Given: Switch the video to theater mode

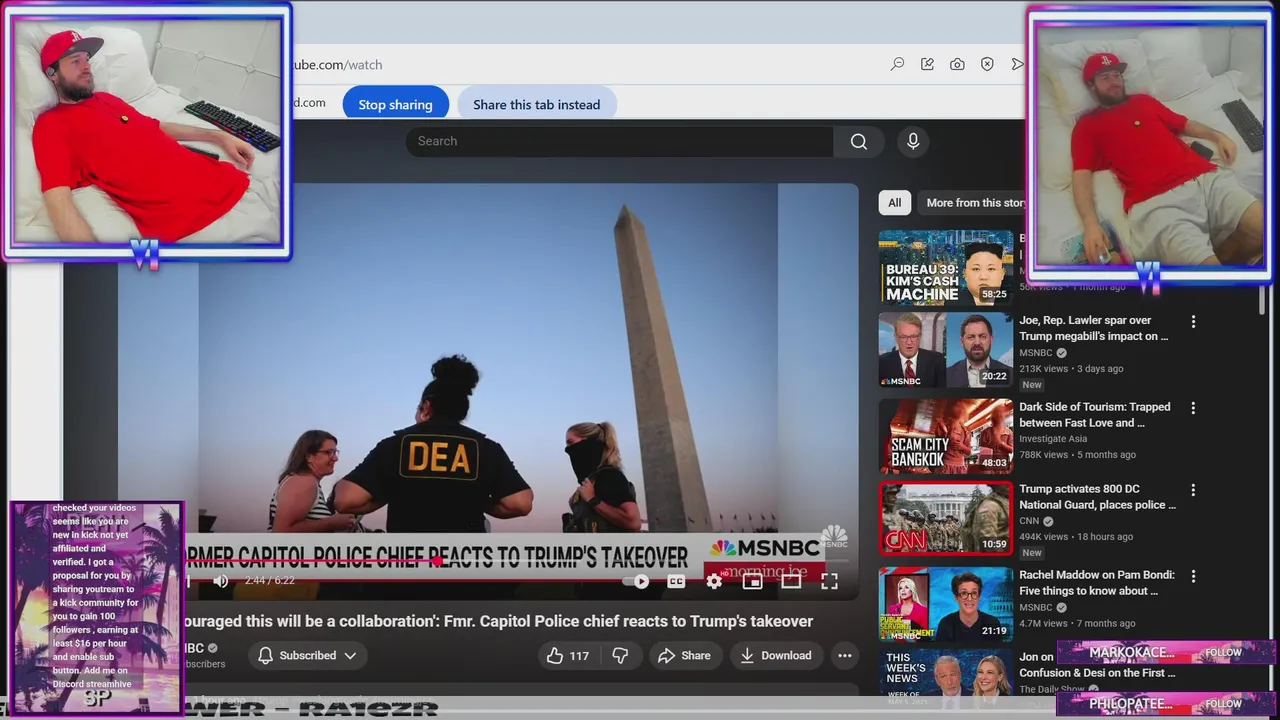Looking at the screenshot, I should pos(791,581).
